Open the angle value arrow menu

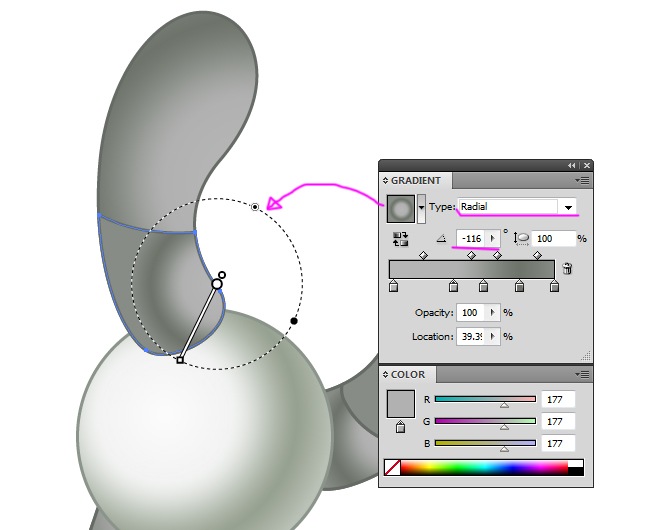coord(492,239)
